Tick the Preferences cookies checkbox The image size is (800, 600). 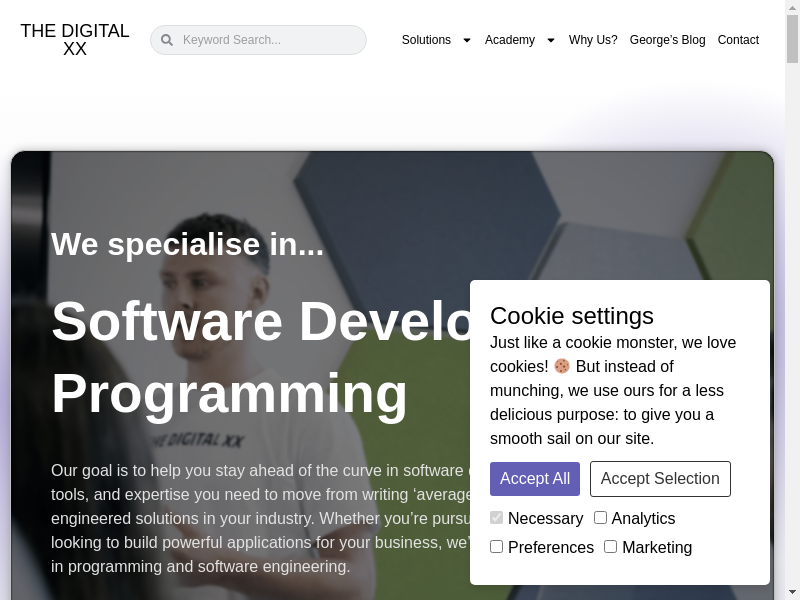[497, 547]
